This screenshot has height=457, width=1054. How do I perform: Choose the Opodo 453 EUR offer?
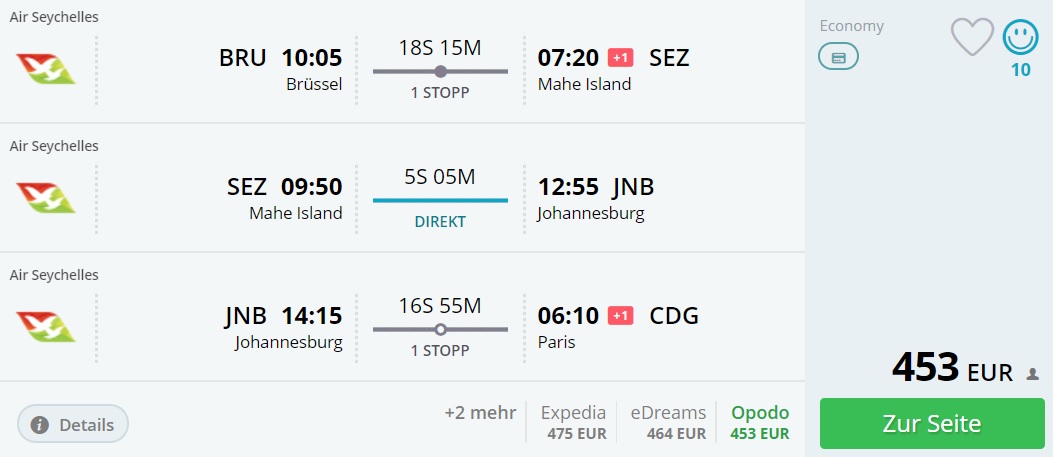[x=760, y=422]
